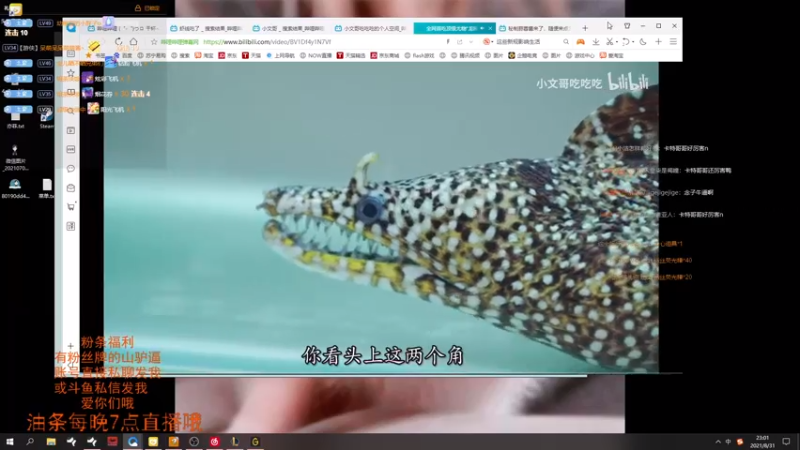This screenshot has height=450, width=800.
Task: Open the NOW直播 bookmark
Action: pos(316,55)
